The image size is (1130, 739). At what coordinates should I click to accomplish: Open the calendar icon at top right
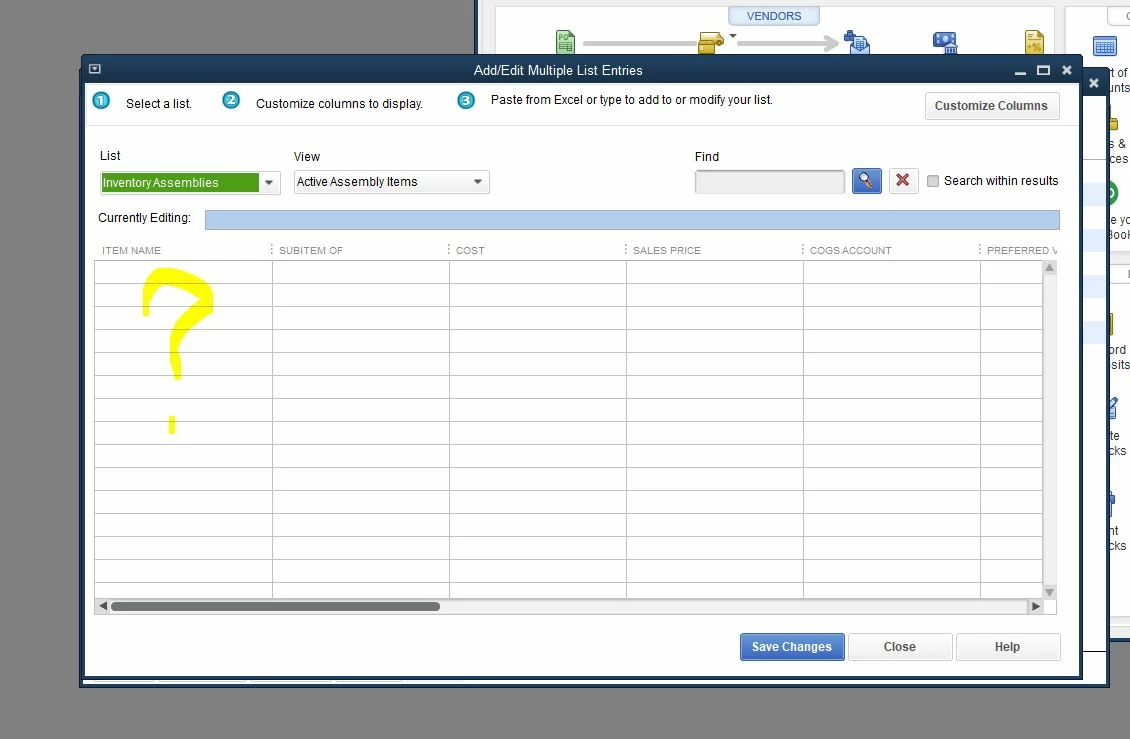pyautogui.click(x=1105, y=46)
